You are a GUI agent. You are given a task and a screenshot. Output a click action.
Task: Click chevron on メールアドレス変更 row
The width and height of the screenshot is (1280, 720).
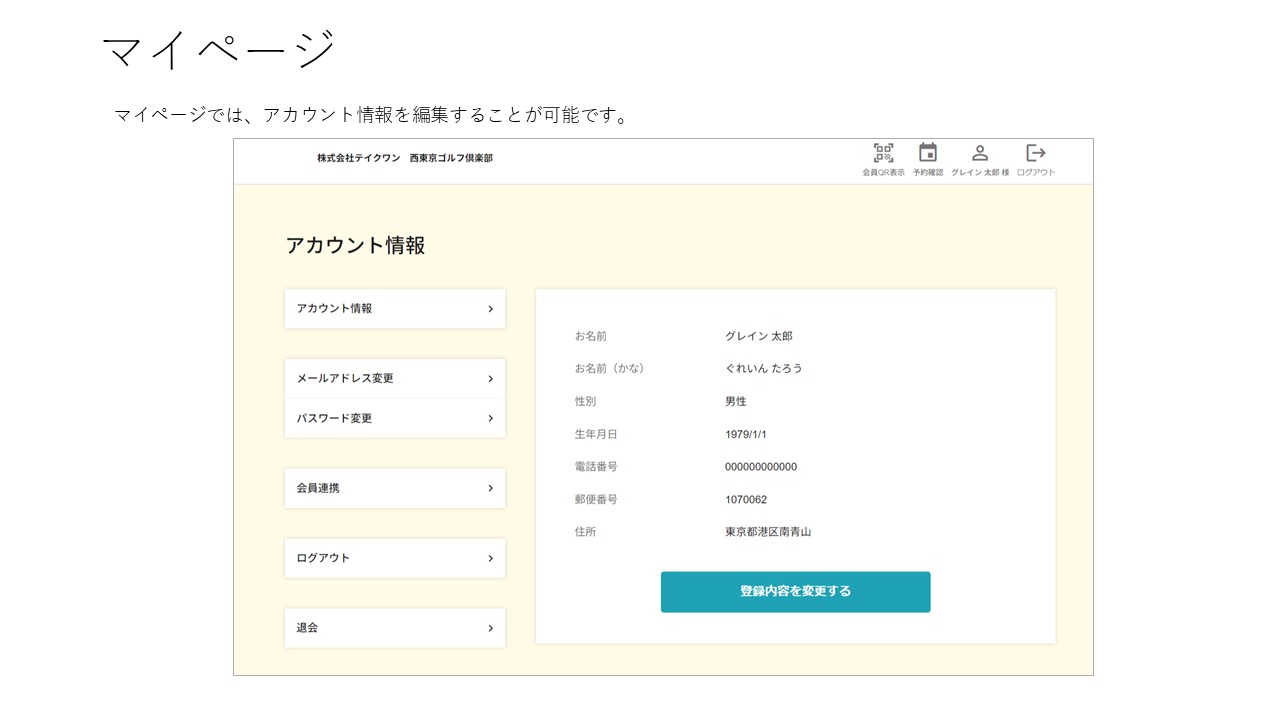tap(490, 379)
